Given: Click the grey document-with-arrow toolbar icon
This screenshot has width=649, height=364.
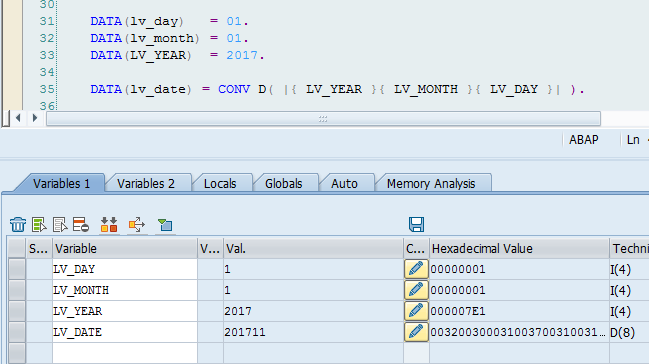Looking at the screenshot, I should click(60, 225).
